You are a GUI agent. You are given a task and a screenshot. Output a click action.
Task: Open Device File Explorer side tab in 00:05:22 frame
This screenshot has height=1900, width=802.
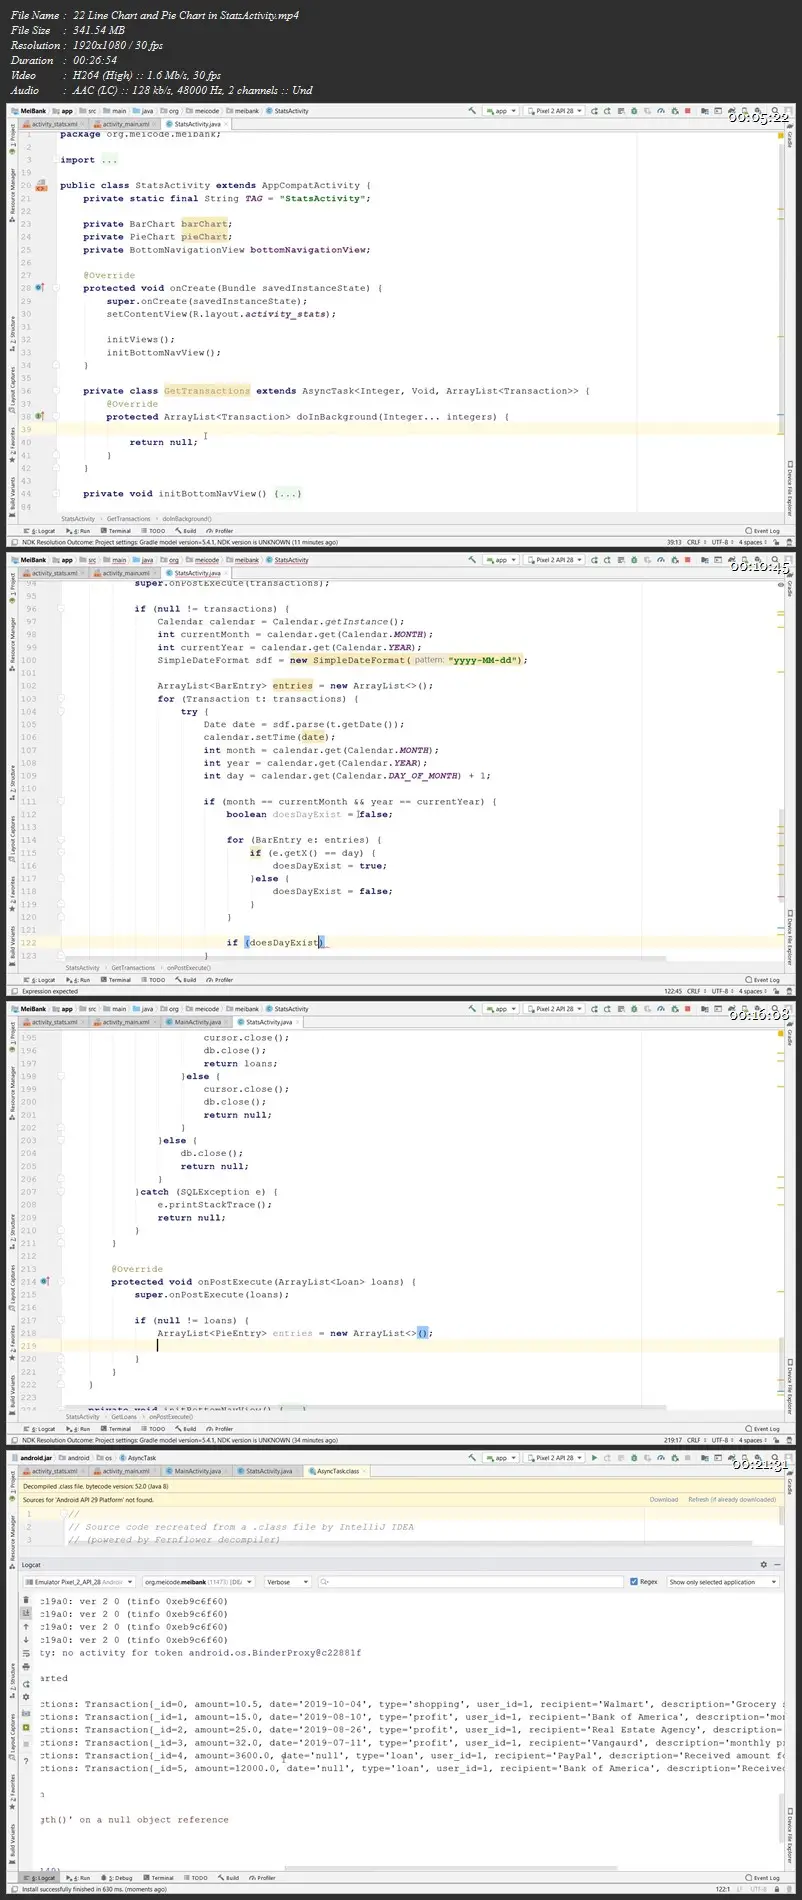point(789,491)
